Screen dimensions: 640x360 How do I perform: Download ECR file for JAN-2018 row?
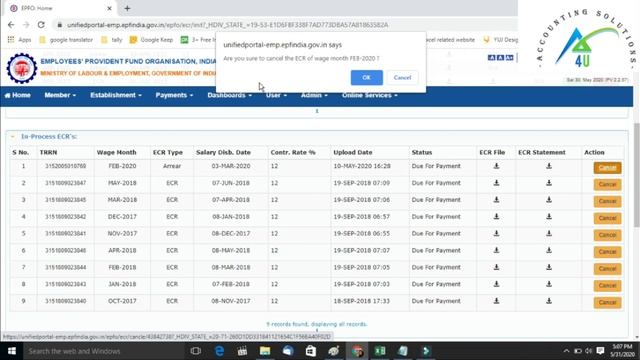coord(496,284)
